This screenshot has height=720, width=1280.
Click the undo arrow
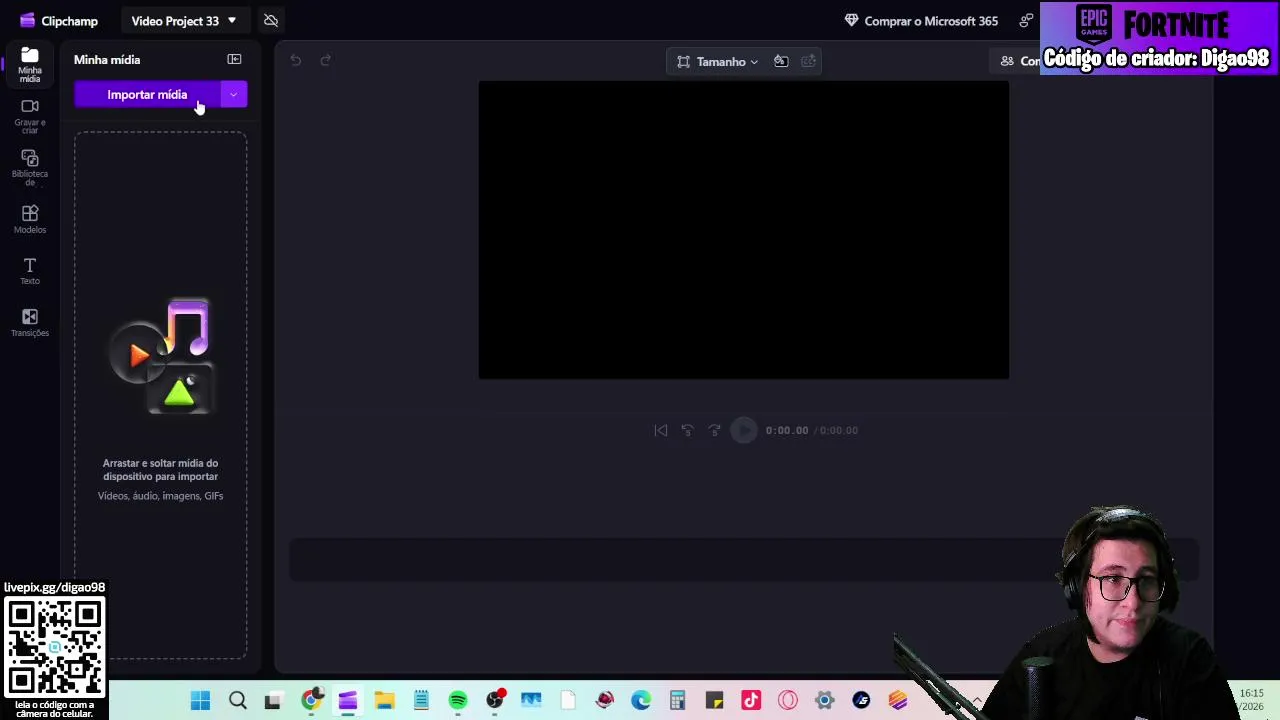(296, 61)
